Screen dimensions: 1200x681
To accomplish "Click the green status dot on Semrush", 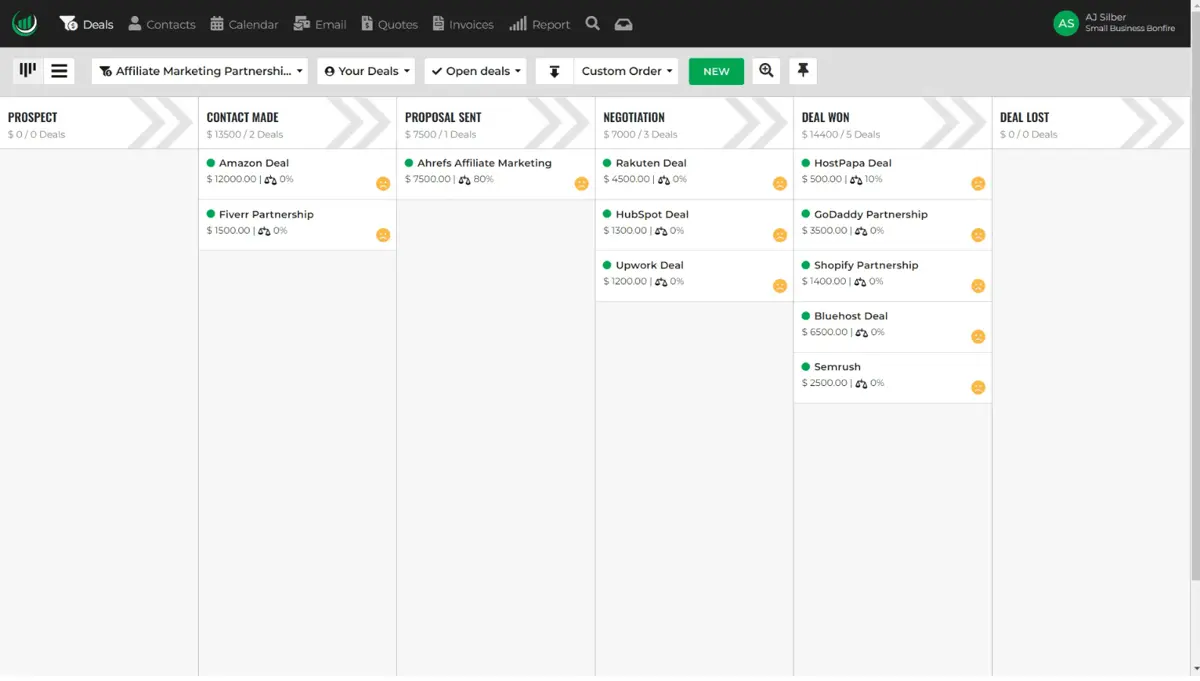I will [806, 367].
